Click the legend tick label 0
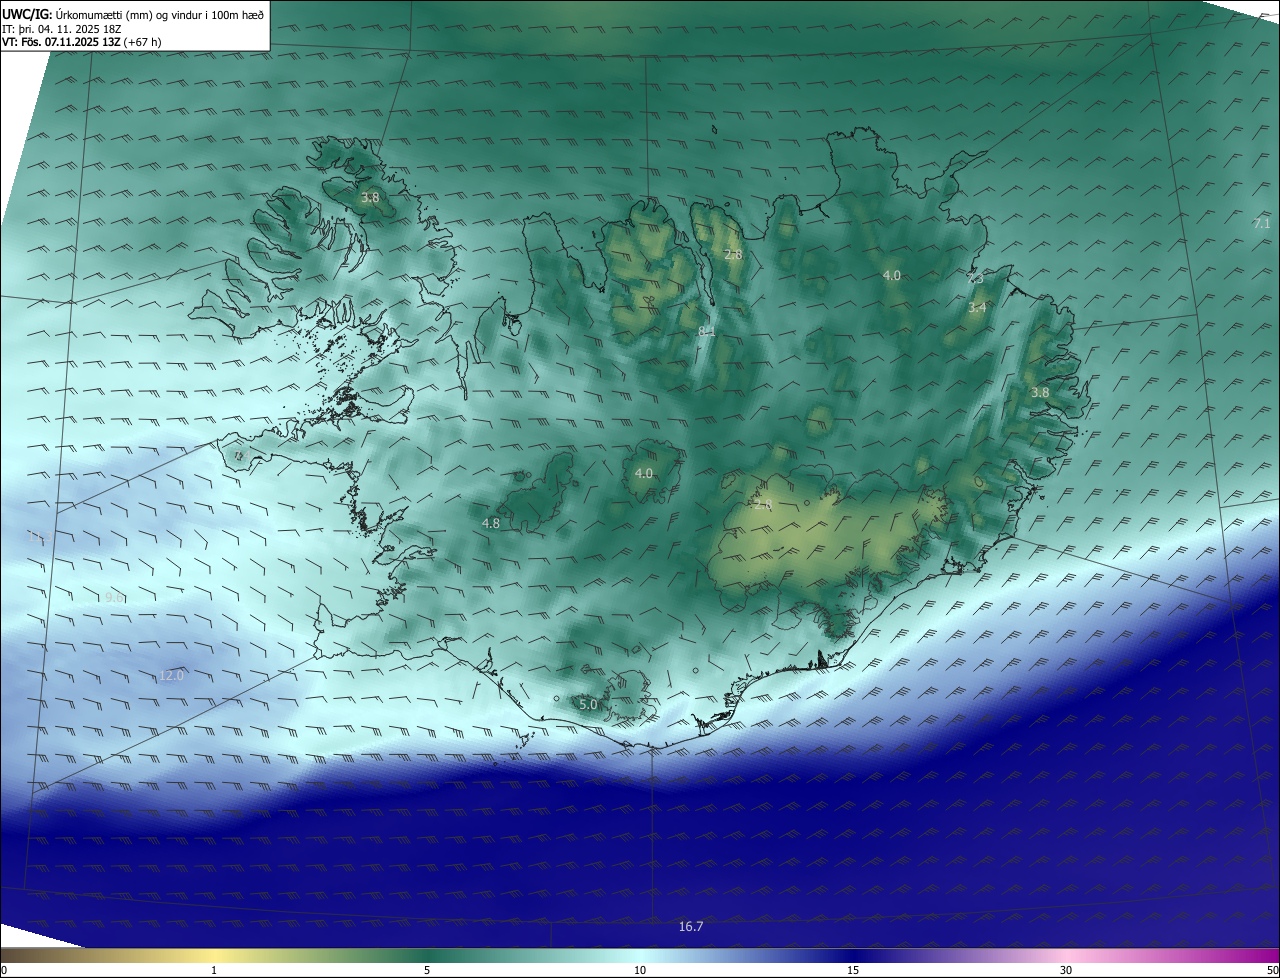This screenshot has height=978, width=1280. pyautogui.click(x=4, y=970)
